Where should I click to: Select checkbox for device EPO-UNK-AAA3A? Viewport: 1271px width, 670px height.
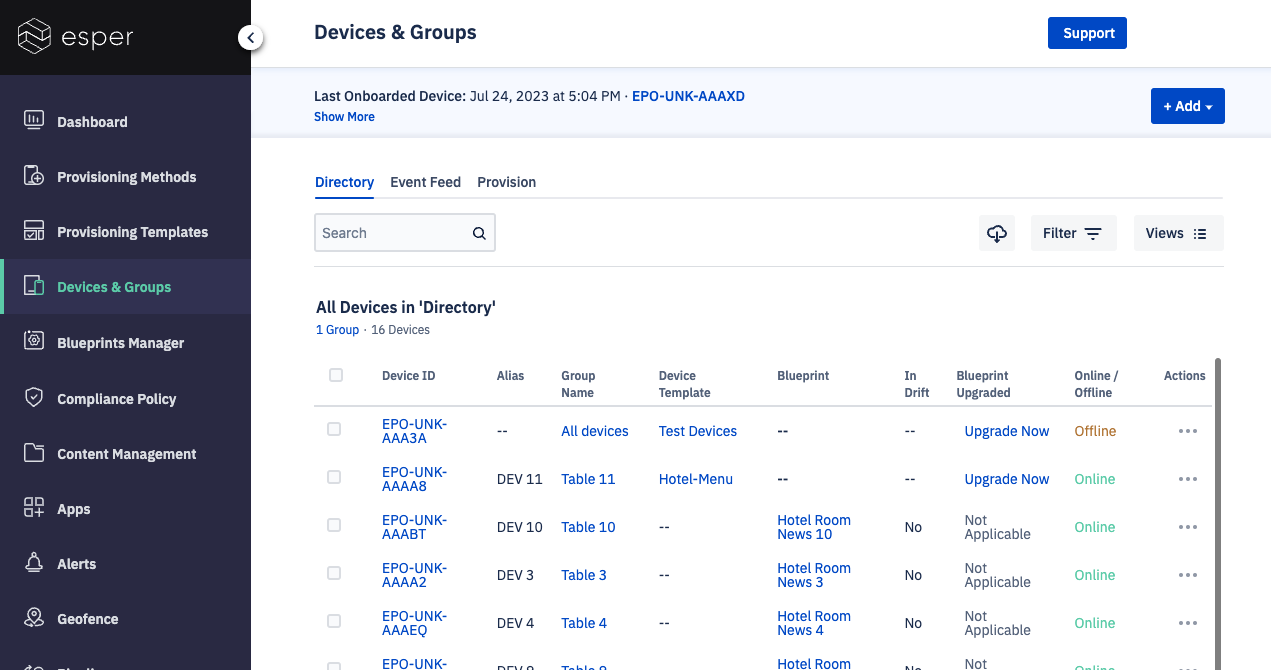[334, 429]
